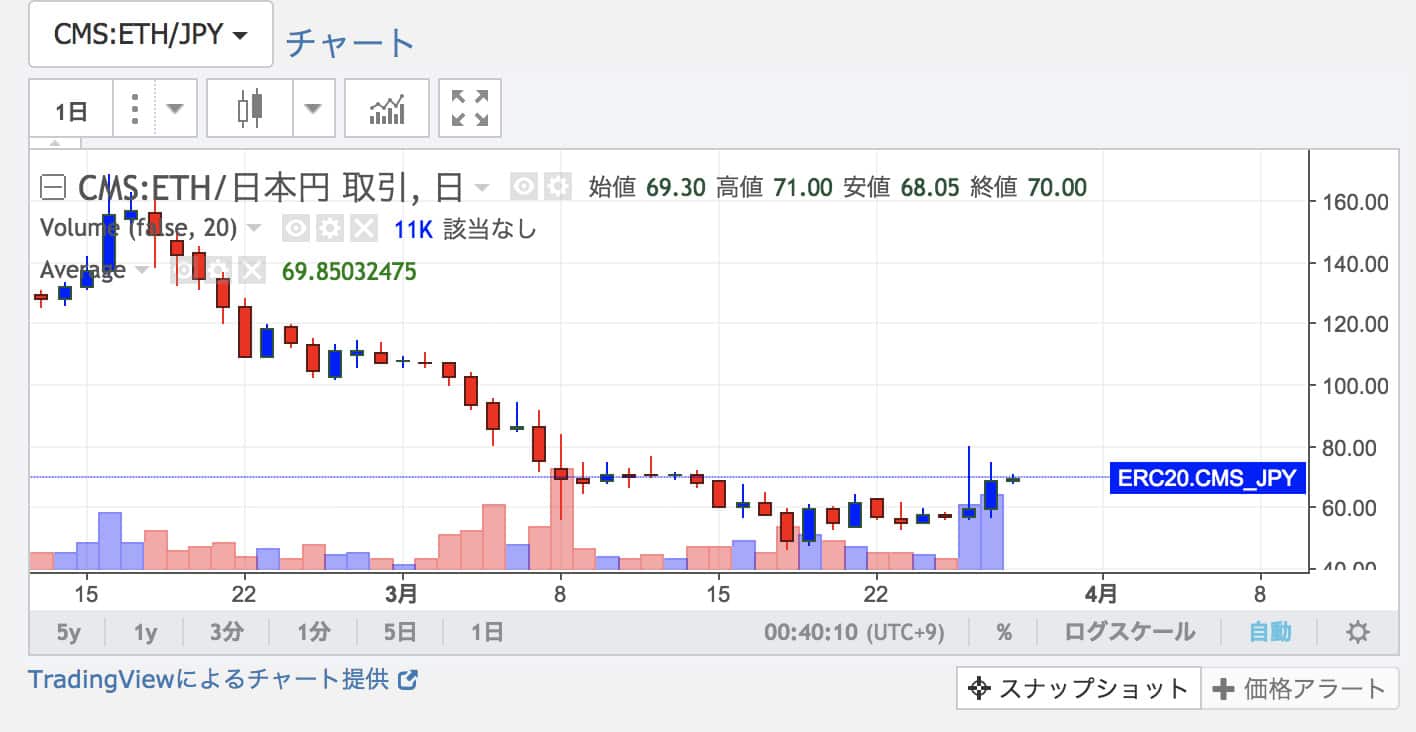Image resolution: width=1416 pixels, height=732 pixels.
Task: Click the external link icon beside TradingView
Action: (x=407, y=680)
